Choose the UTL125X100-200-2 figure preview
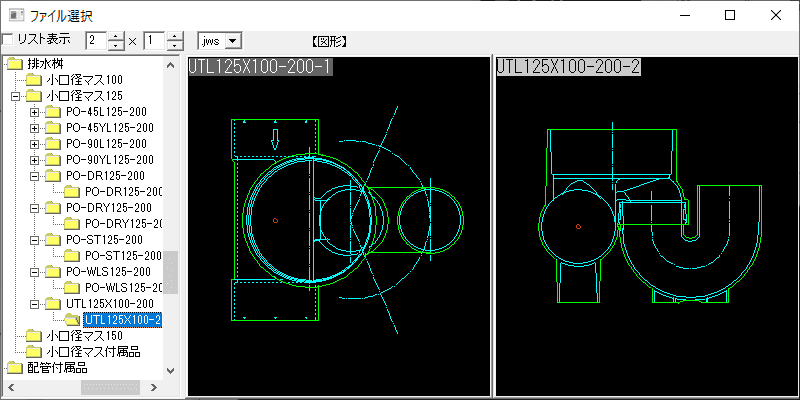 click(x=646, y=226)
